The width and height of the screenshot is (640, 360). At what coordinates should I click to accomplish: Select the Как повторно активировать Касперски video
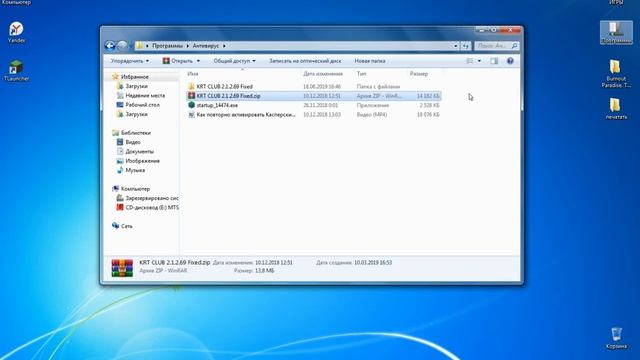(246, 115)
